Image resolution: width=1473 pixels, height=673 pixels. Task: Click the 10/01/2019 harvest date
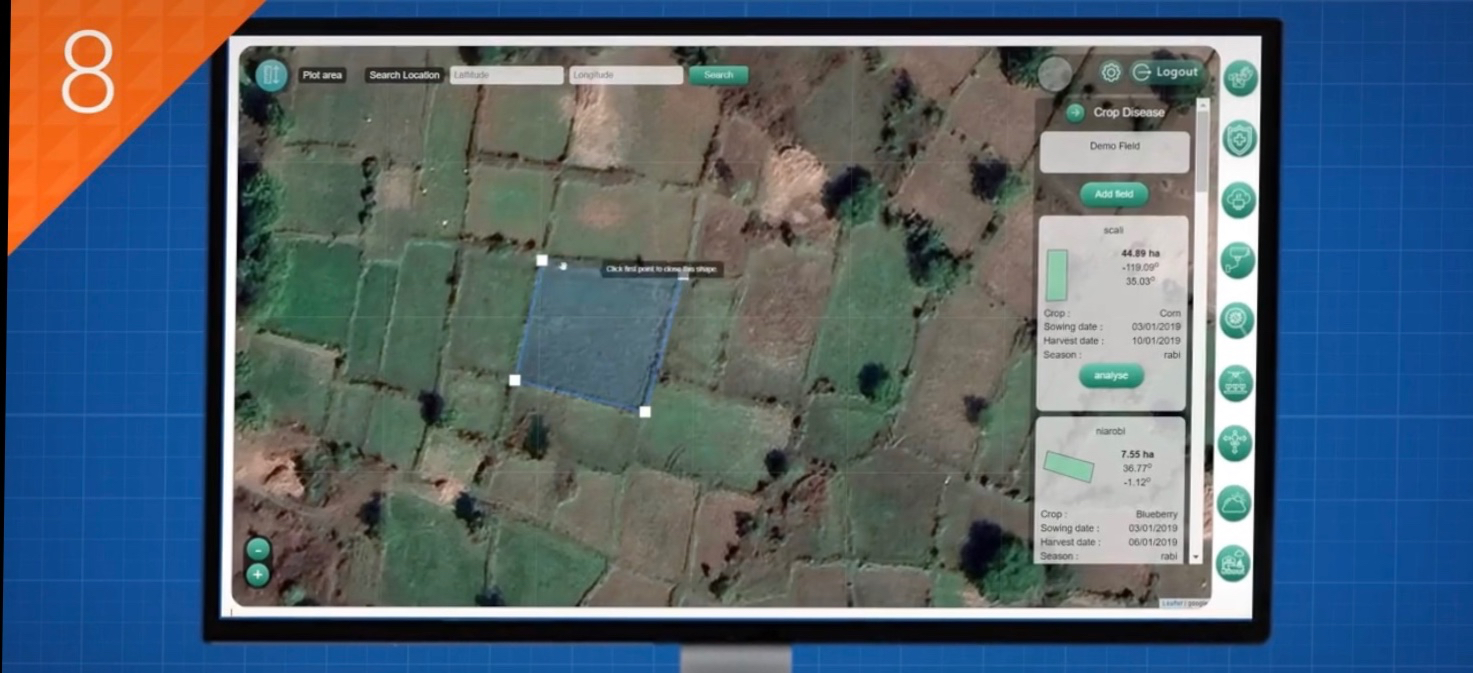coord(1156,341)
